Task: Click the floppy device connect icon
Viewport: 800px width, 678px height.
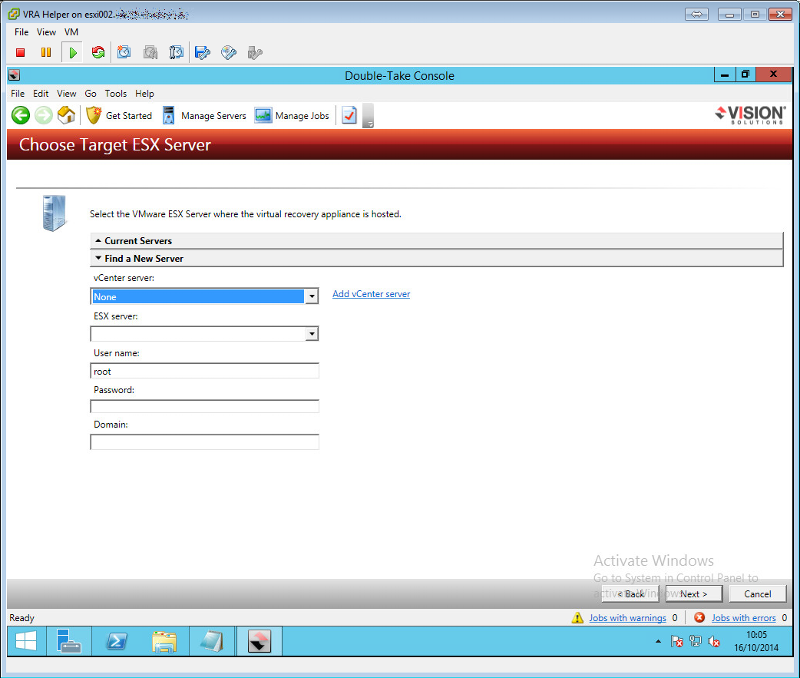Action: click(x=203, y=53)
